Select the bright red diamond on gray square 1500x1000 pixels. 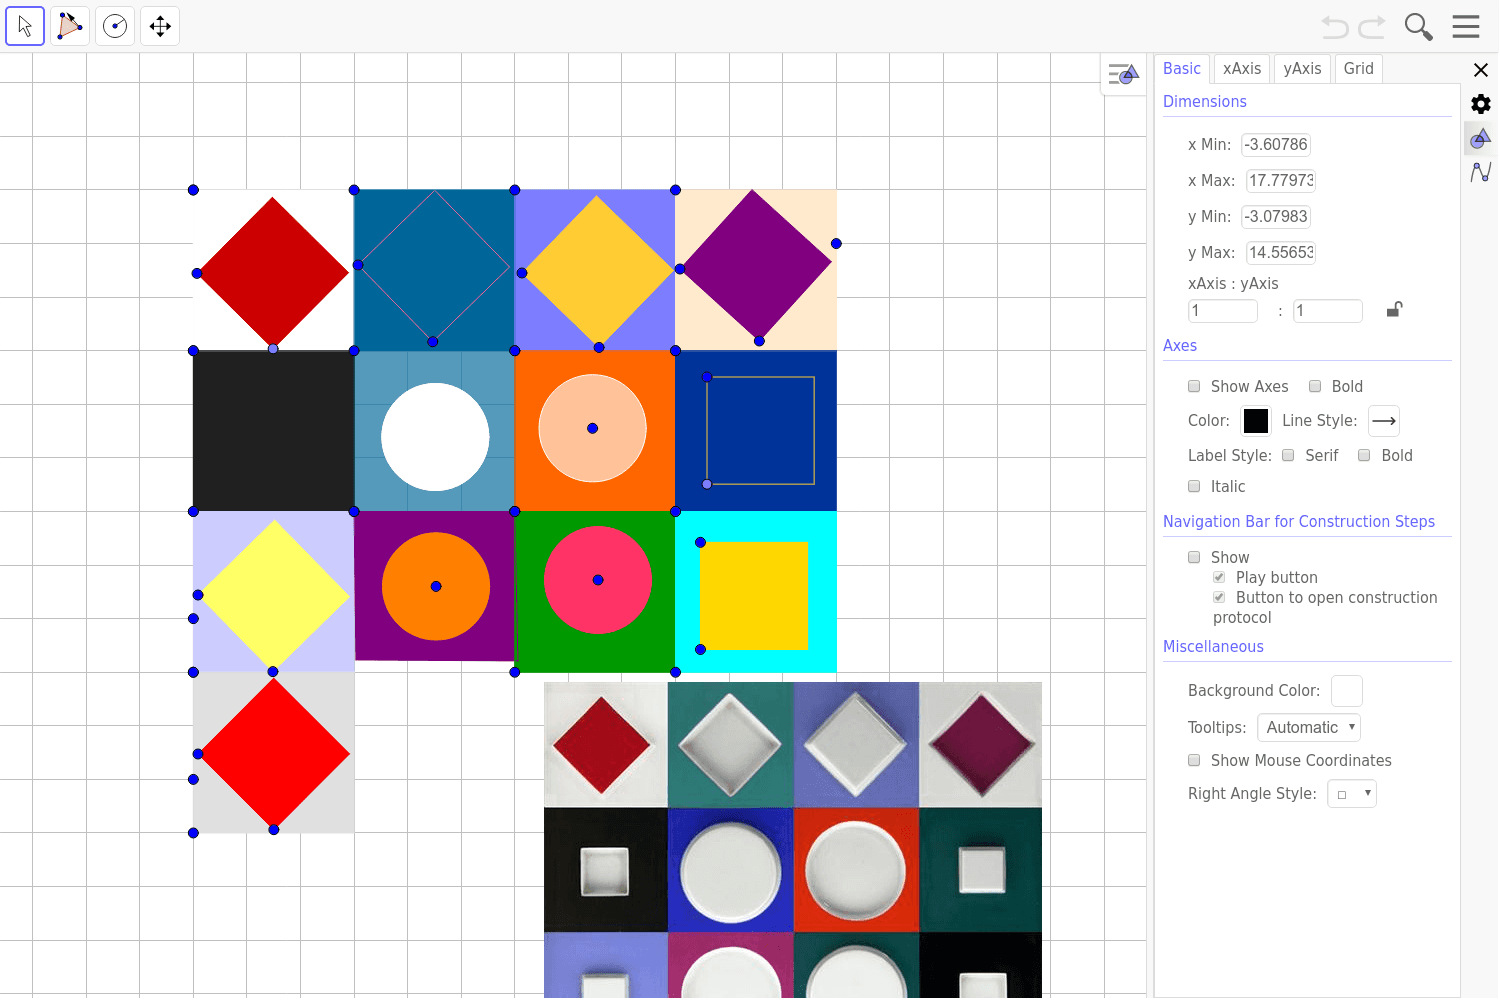(274, 754)
